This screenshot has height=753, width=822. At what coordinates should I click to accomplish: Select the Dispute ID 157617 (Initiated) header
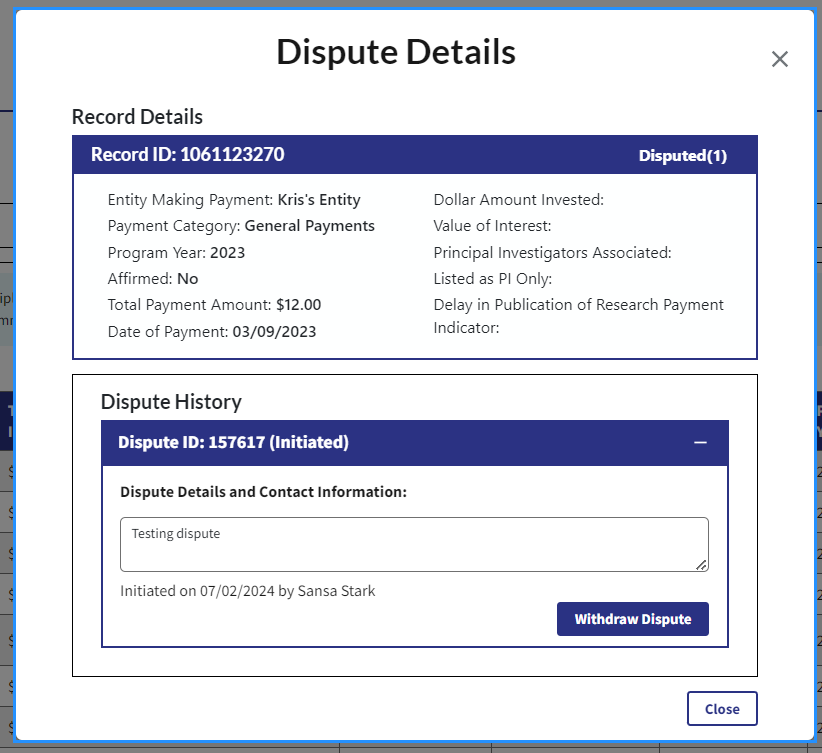[233, 442]
